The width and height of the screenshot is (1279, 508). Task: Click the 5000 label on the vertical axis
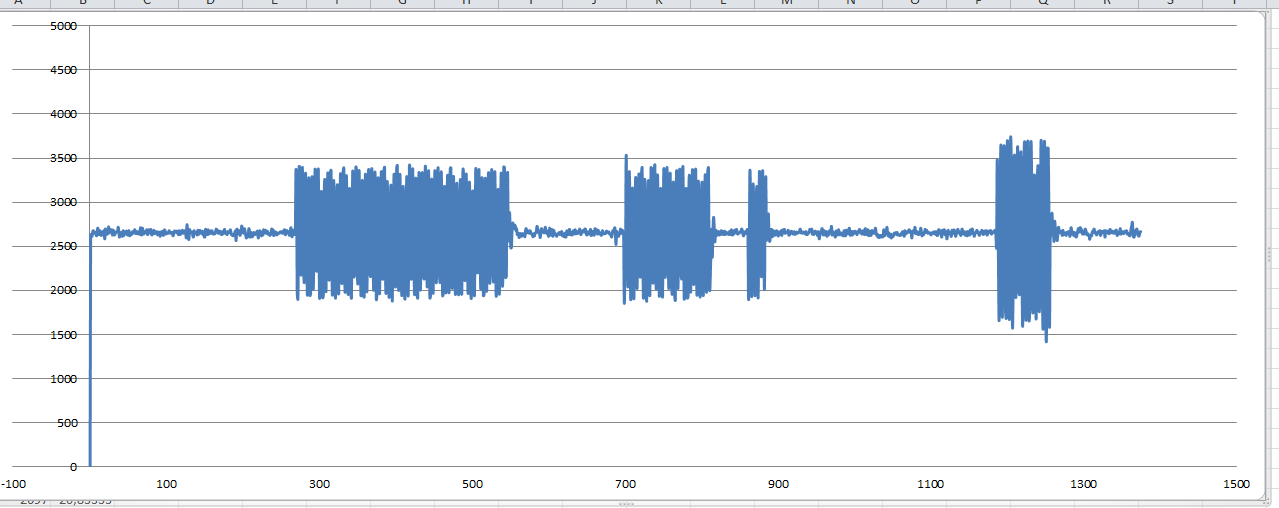(63, 26)
